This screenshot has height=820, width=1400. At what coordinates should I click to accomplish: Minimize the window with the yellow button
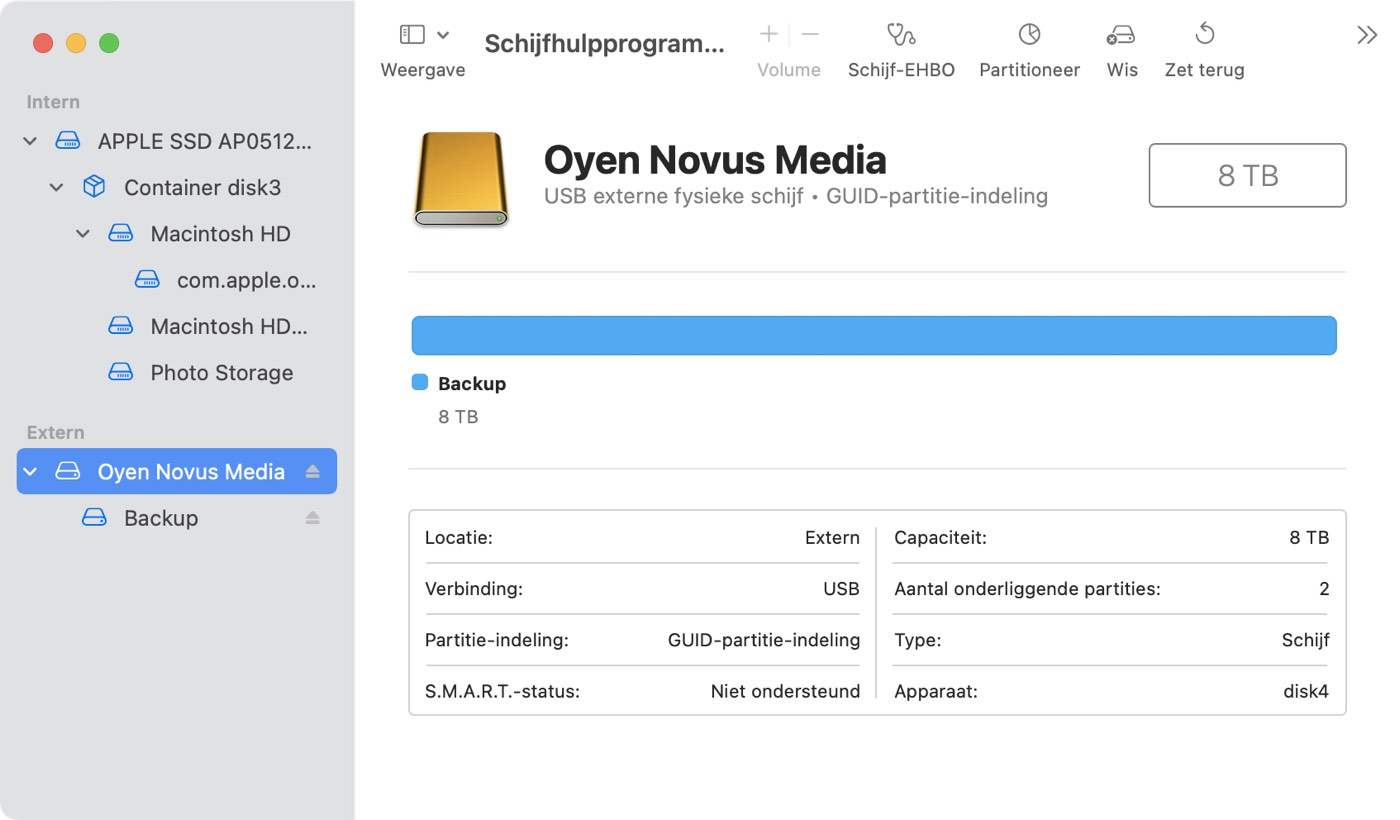76,43
